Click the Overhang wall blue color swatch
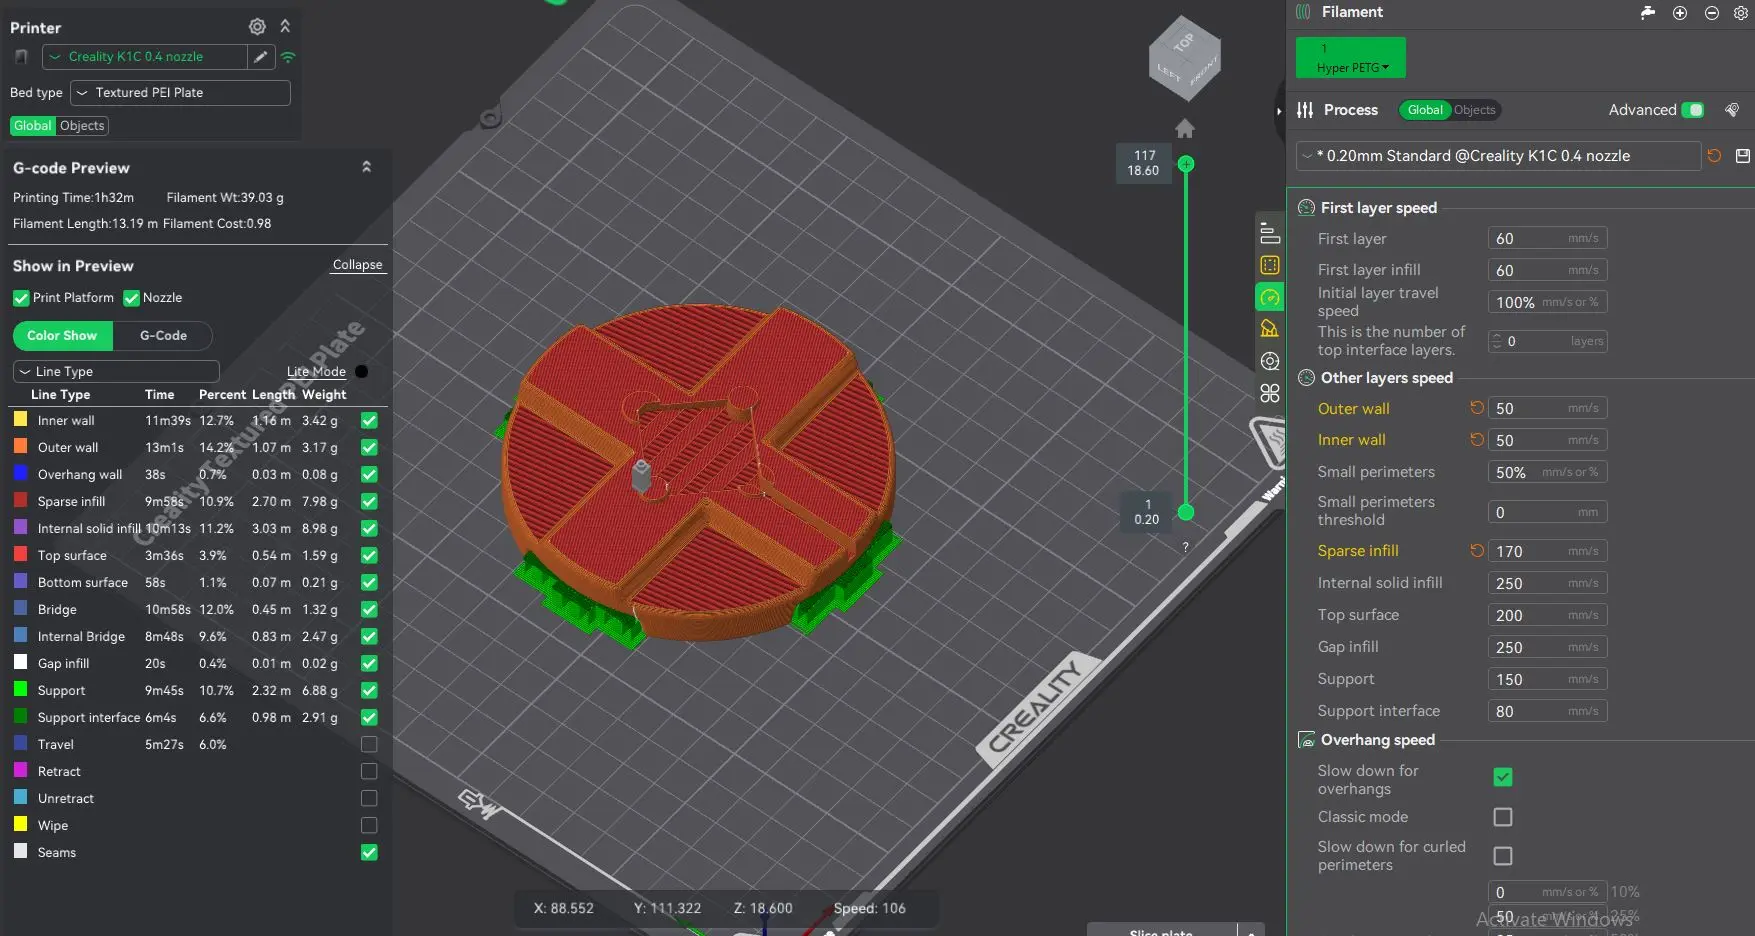 (20, 474)
